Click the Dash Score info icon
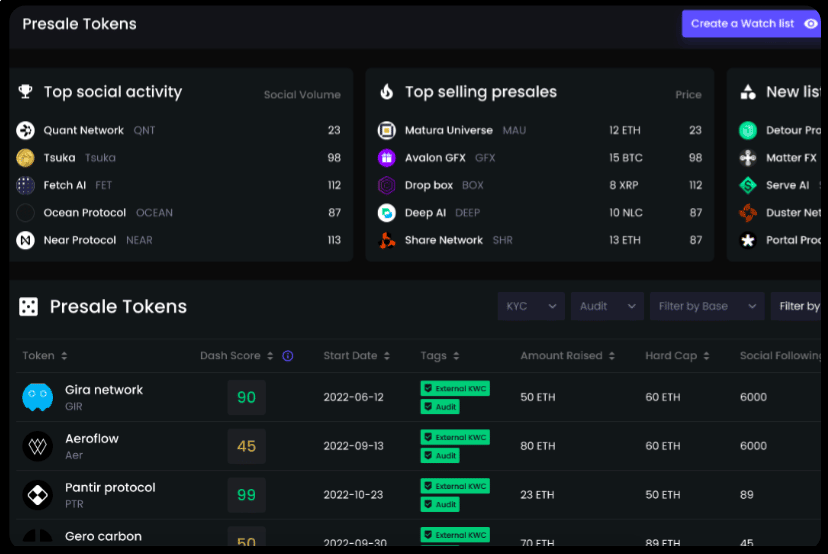 [x=288, y=356]
